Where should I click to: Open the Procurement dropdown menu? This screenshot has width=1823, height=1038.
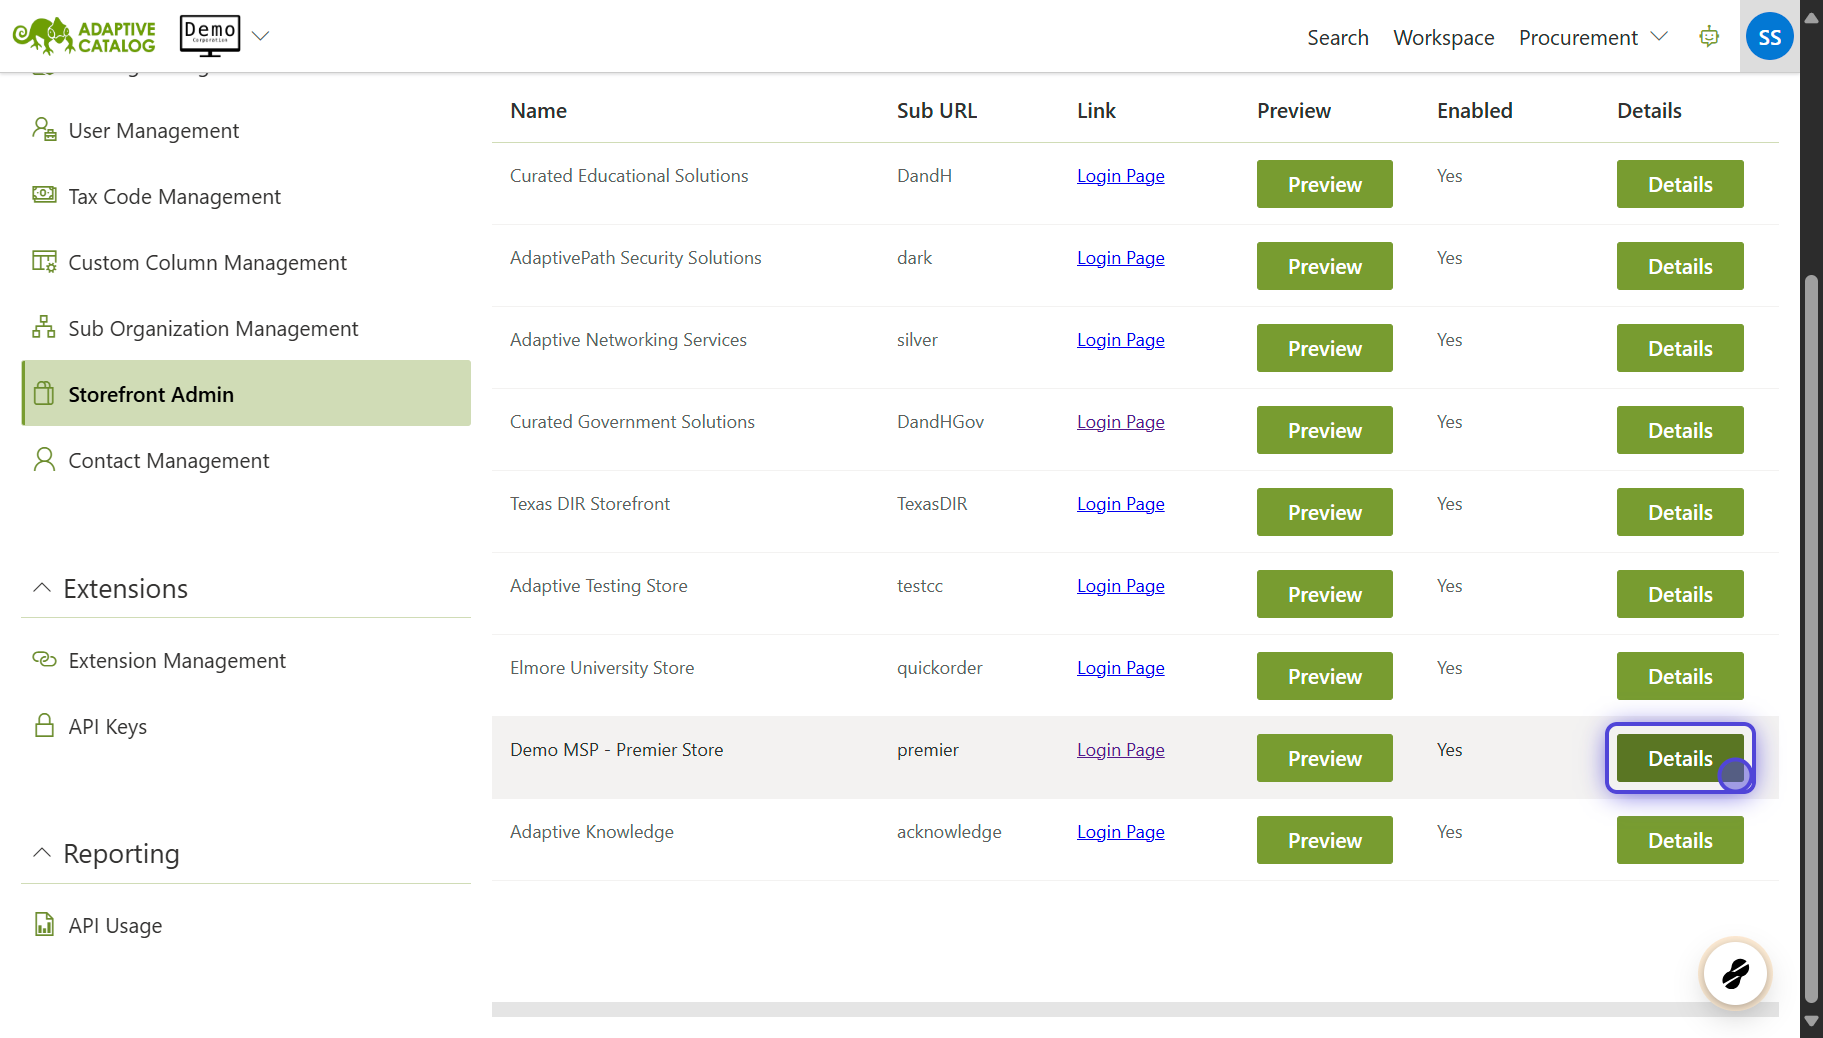1593,37
